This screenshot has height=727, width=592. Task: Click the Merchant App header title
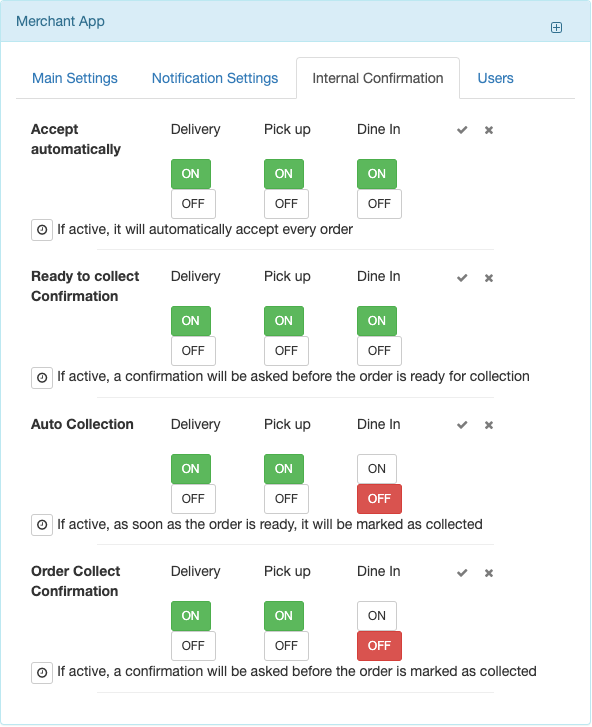tap(60, 21)
